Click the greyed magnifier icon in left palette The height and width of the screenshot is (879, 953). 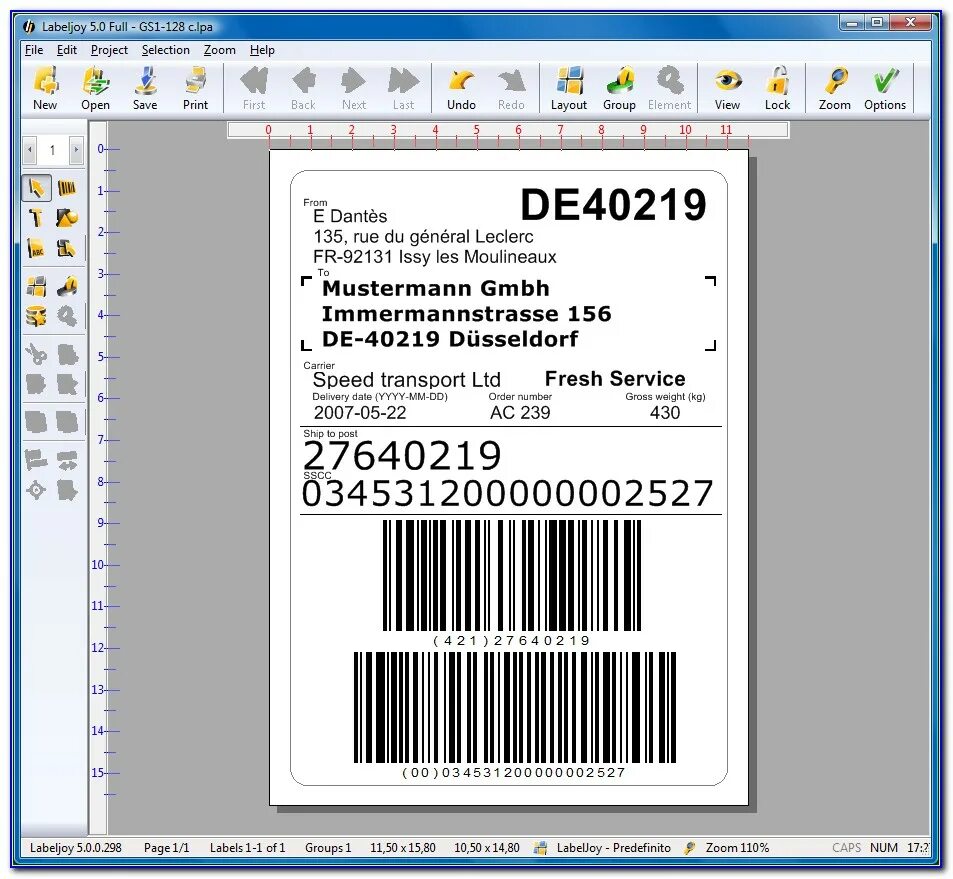(66, 316)
